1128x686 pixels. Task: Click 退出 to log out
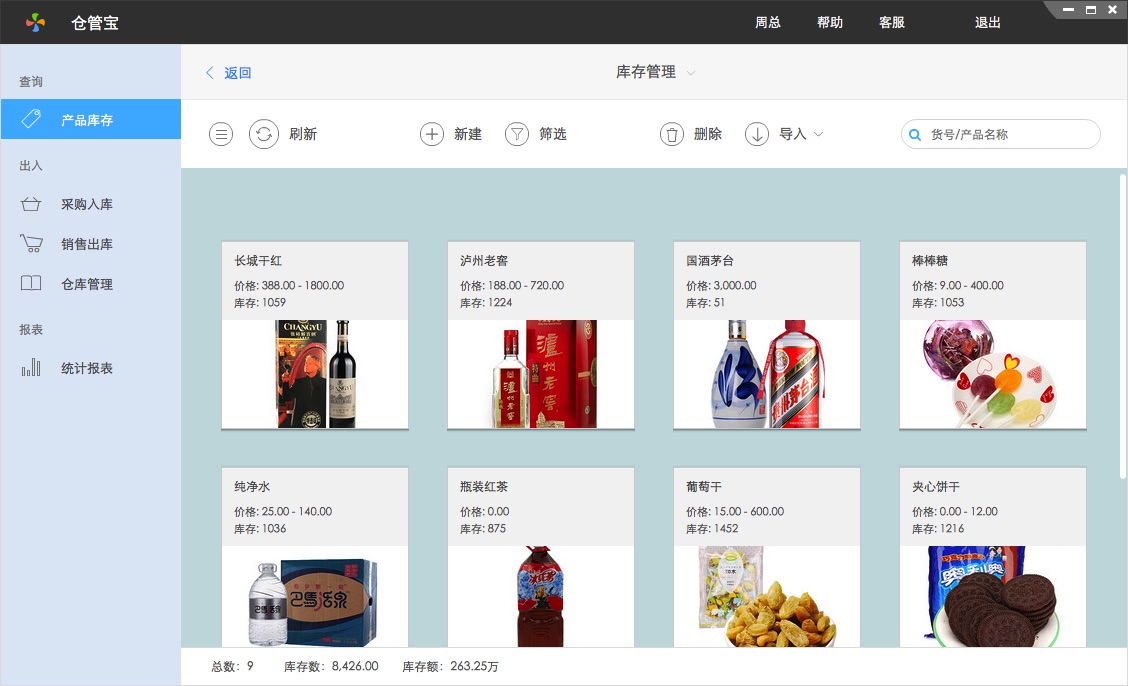click(x=988, y=22)
